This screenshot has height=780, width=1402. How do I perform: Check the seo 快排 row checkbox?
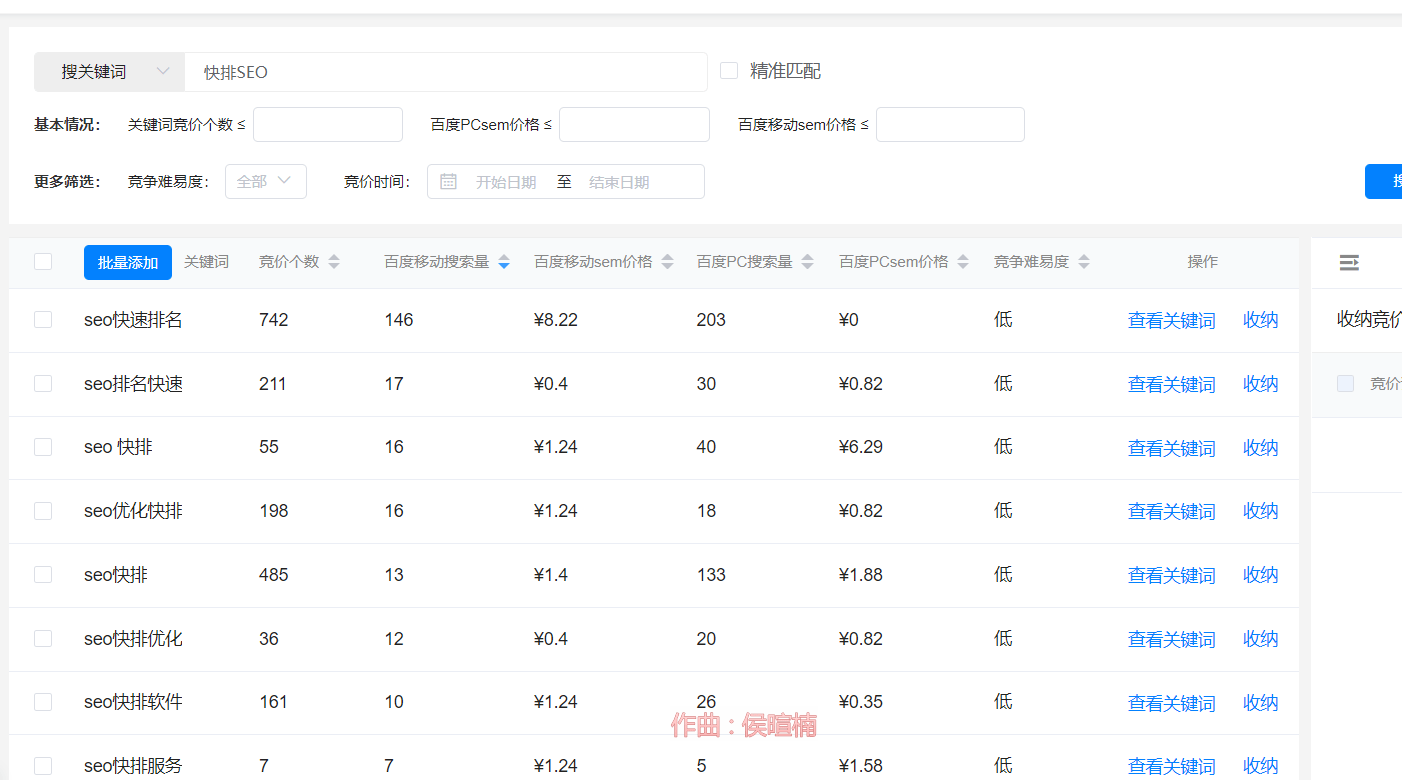[43, 447]
